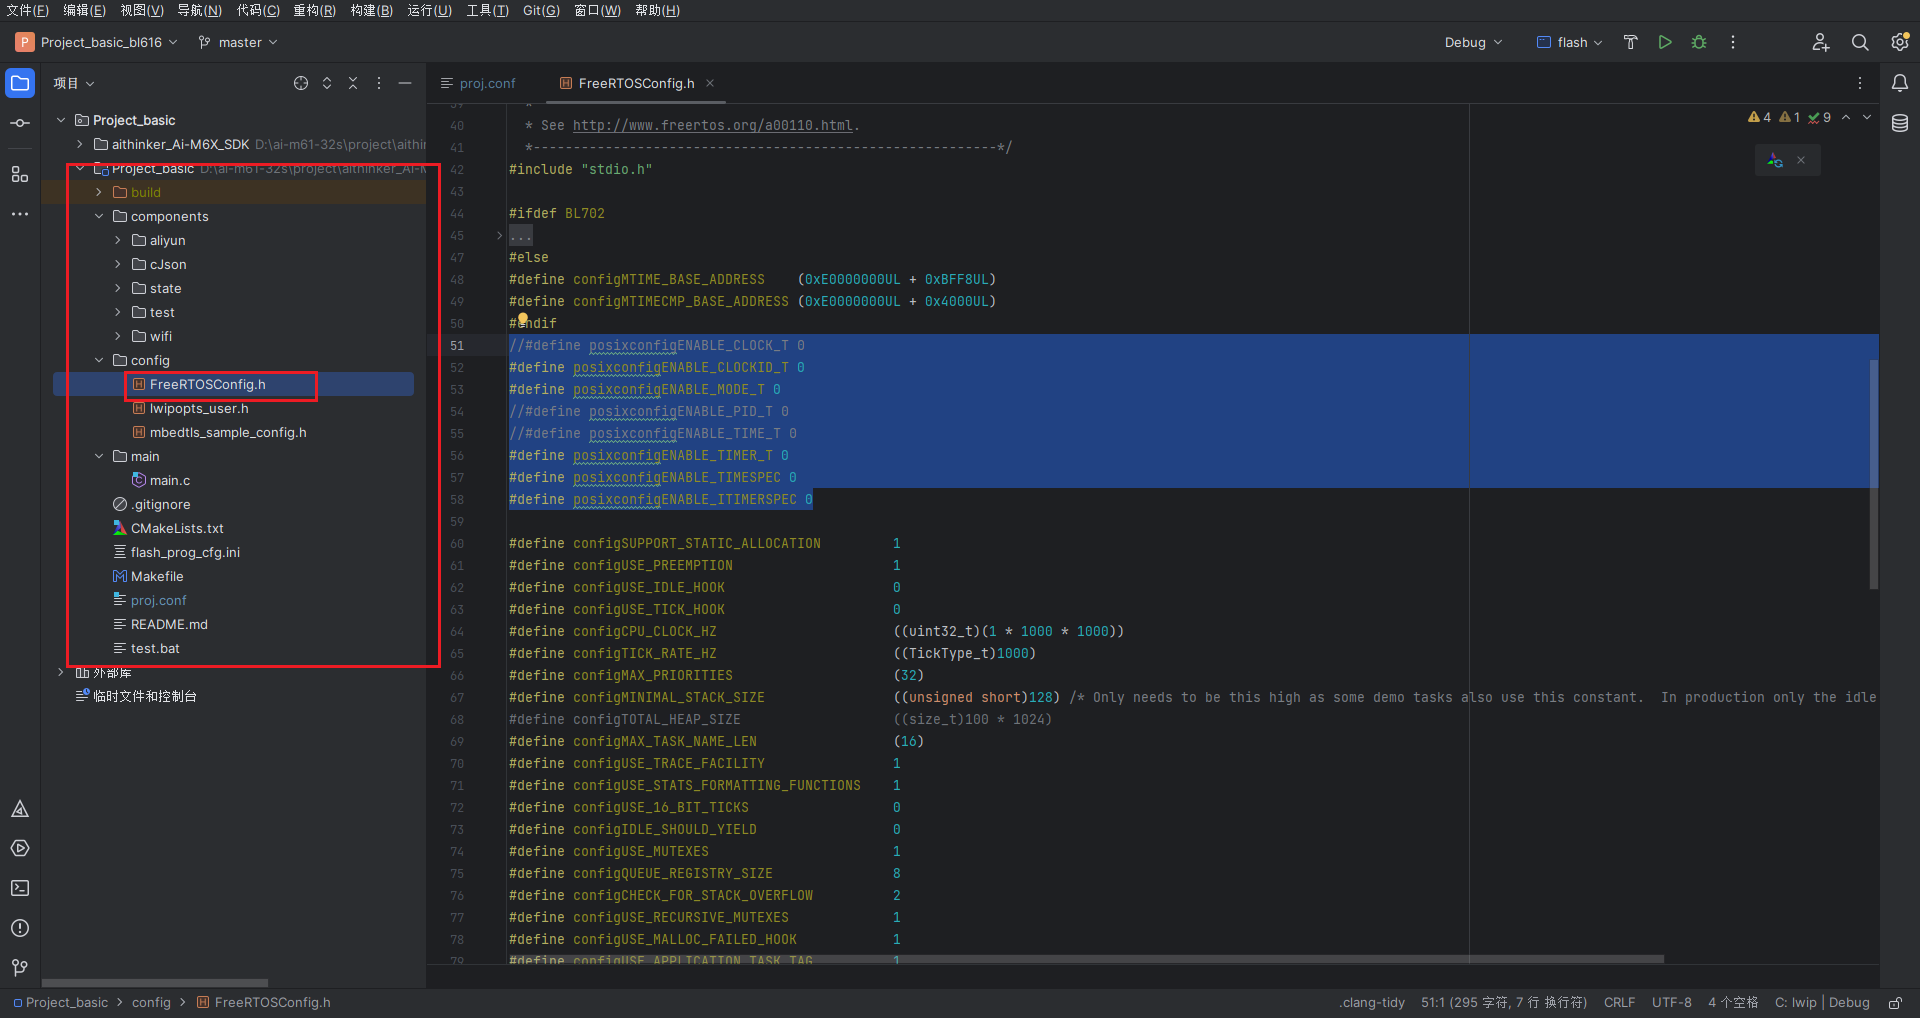Expand the aithinker_Ai-M6X_SDK folder
1920x1018 pixels.
point(80,144)
